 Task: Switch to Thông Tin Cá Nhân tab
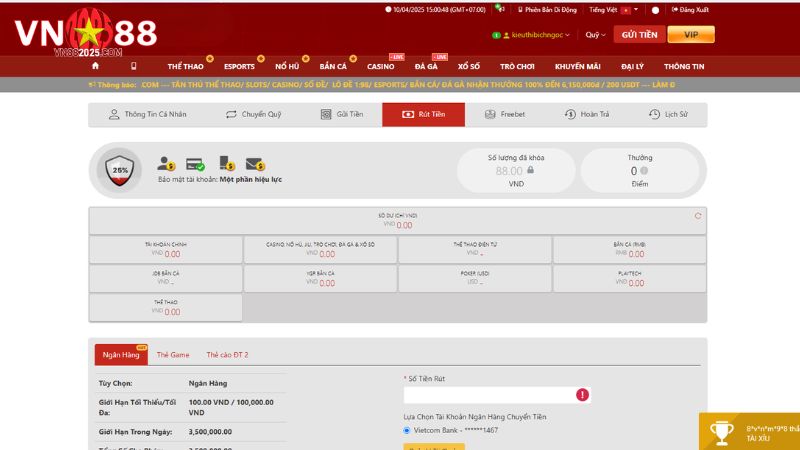click(x=147, y=114)
